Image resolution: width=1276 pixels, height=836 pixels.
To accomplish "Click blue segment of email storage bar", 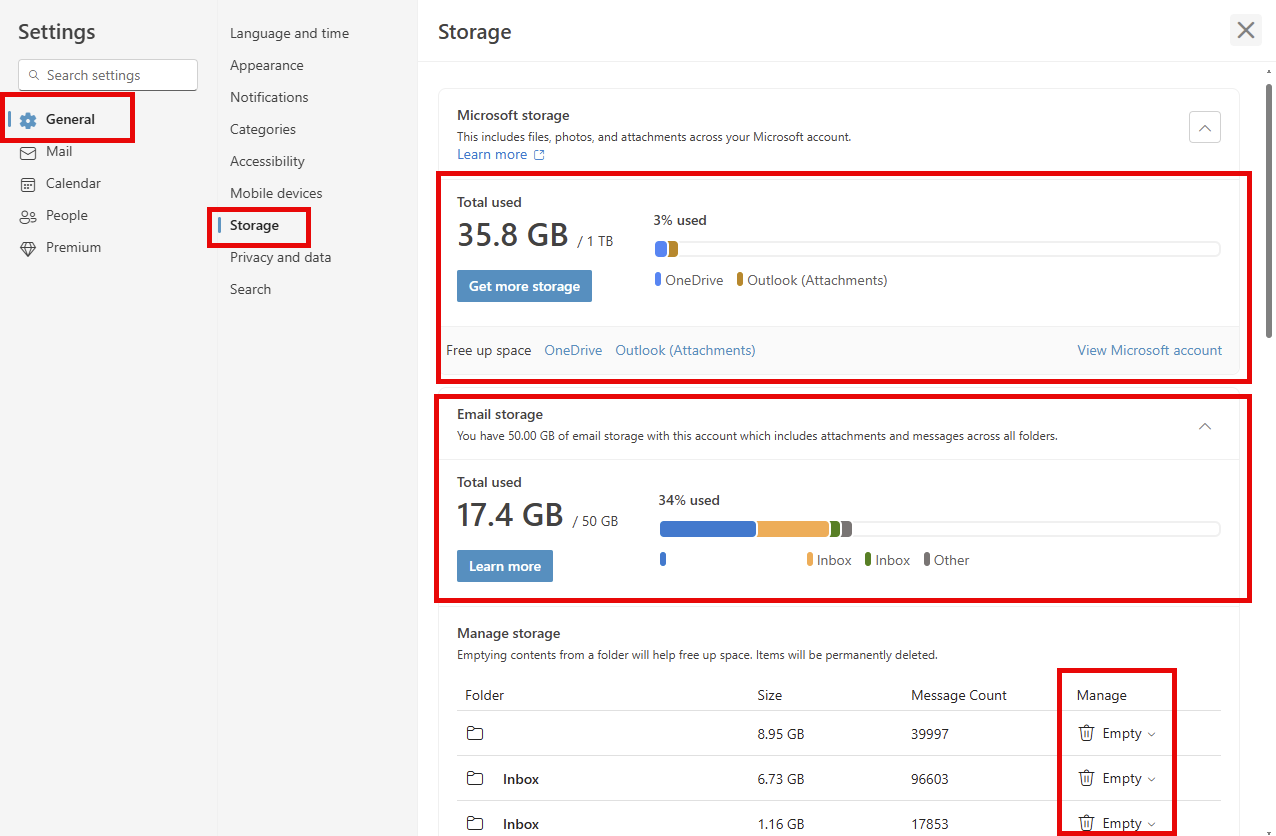I will (x=708, y=529).
